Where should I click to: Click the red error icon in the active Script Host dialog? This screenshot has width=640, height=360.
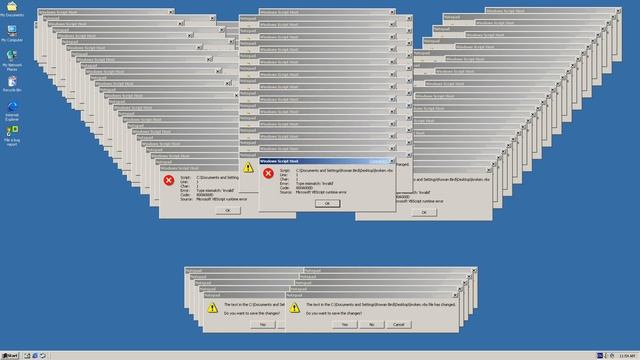268,173
